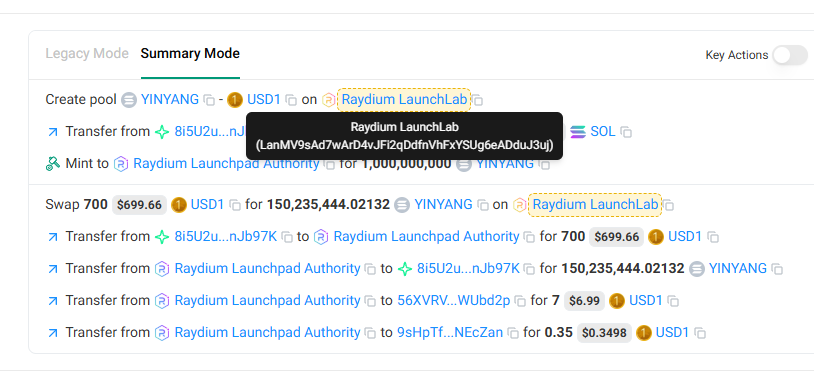Viewport: 814px width, 386px height.
Task: Open recipient 56XVRV...WUbd2p address
Action: coord(454,301)
